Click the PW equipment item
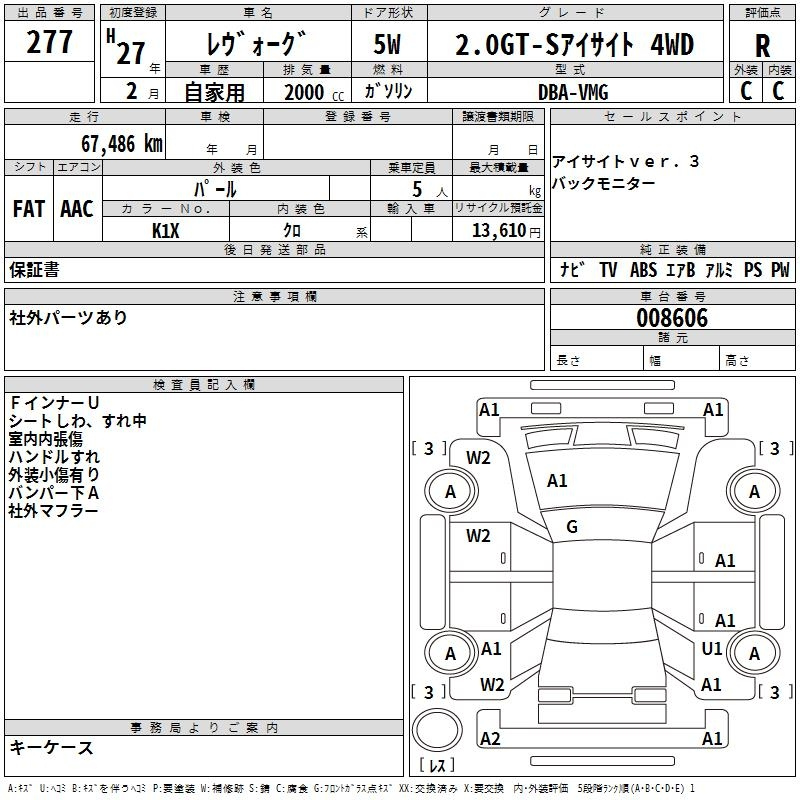 pyautogui.click(x=780, y=269)
